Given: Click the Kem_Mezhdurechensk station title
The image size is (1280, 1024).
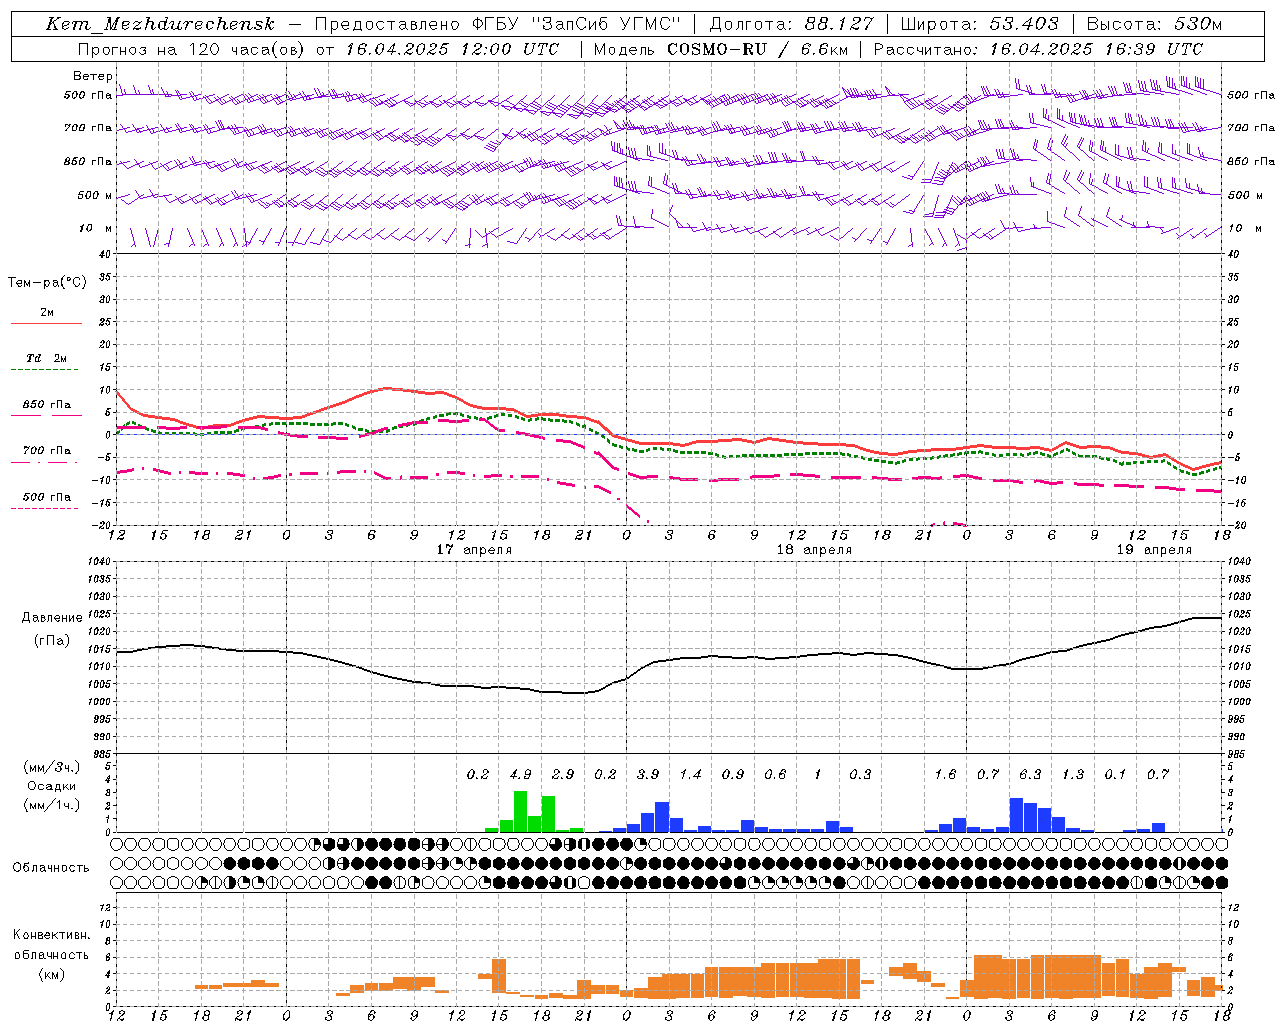Looking at the screenshot, I should (160, 24).
